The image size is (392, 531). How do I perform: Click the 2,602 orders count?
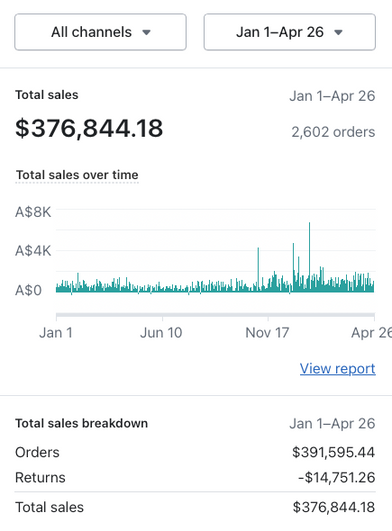[x=333, y=132]
